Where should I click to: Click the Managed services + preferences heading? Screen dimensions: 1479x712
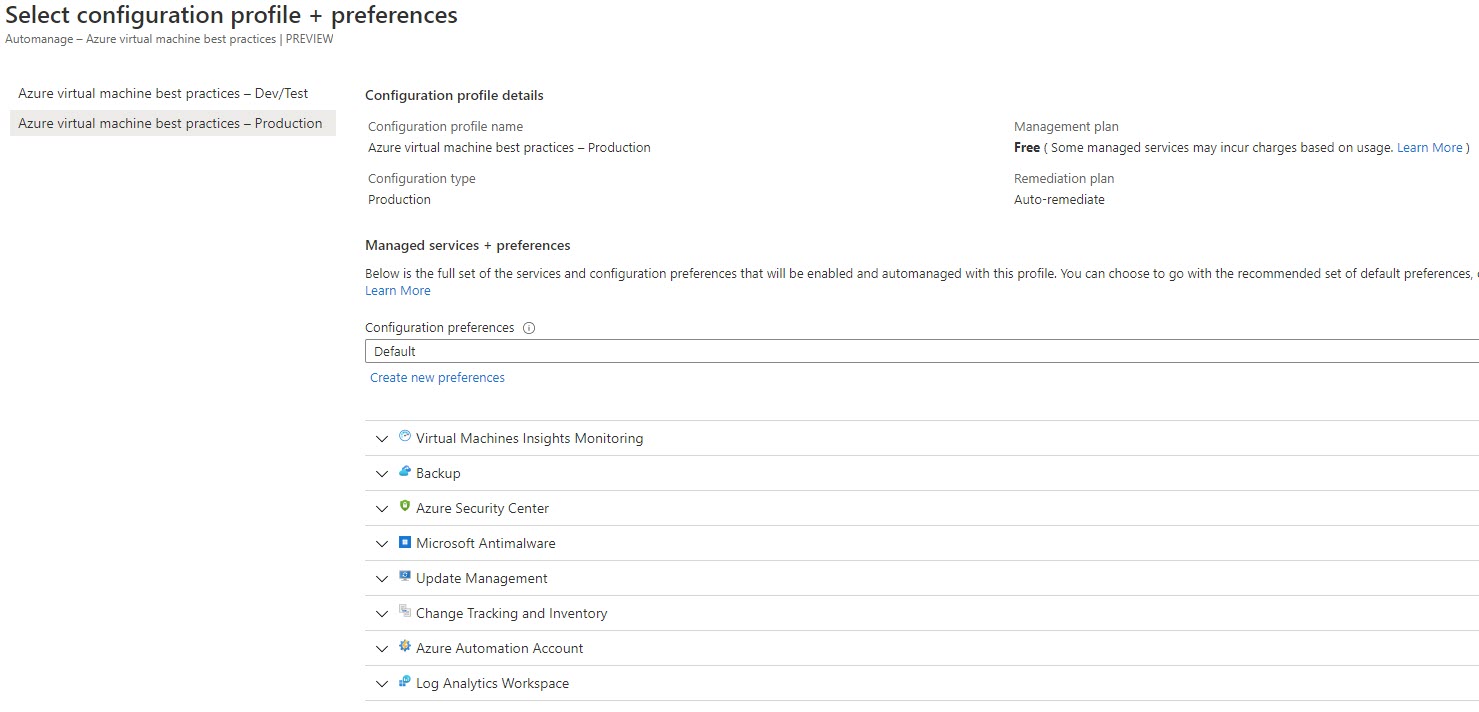click(468, 246)
